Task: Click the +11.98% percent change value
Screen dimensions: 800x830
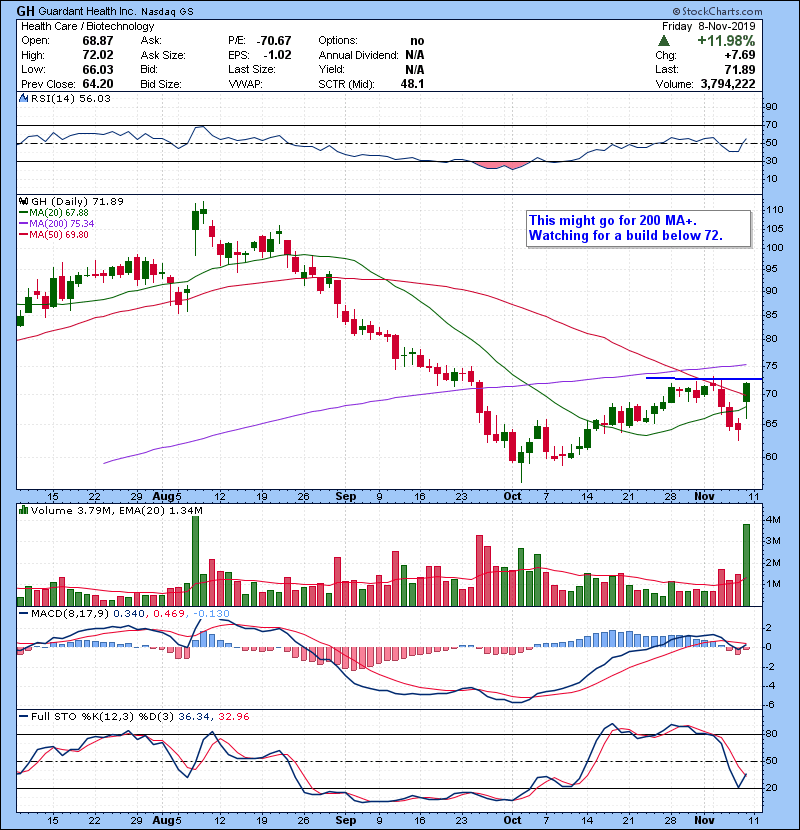Action: coord(727,40)
